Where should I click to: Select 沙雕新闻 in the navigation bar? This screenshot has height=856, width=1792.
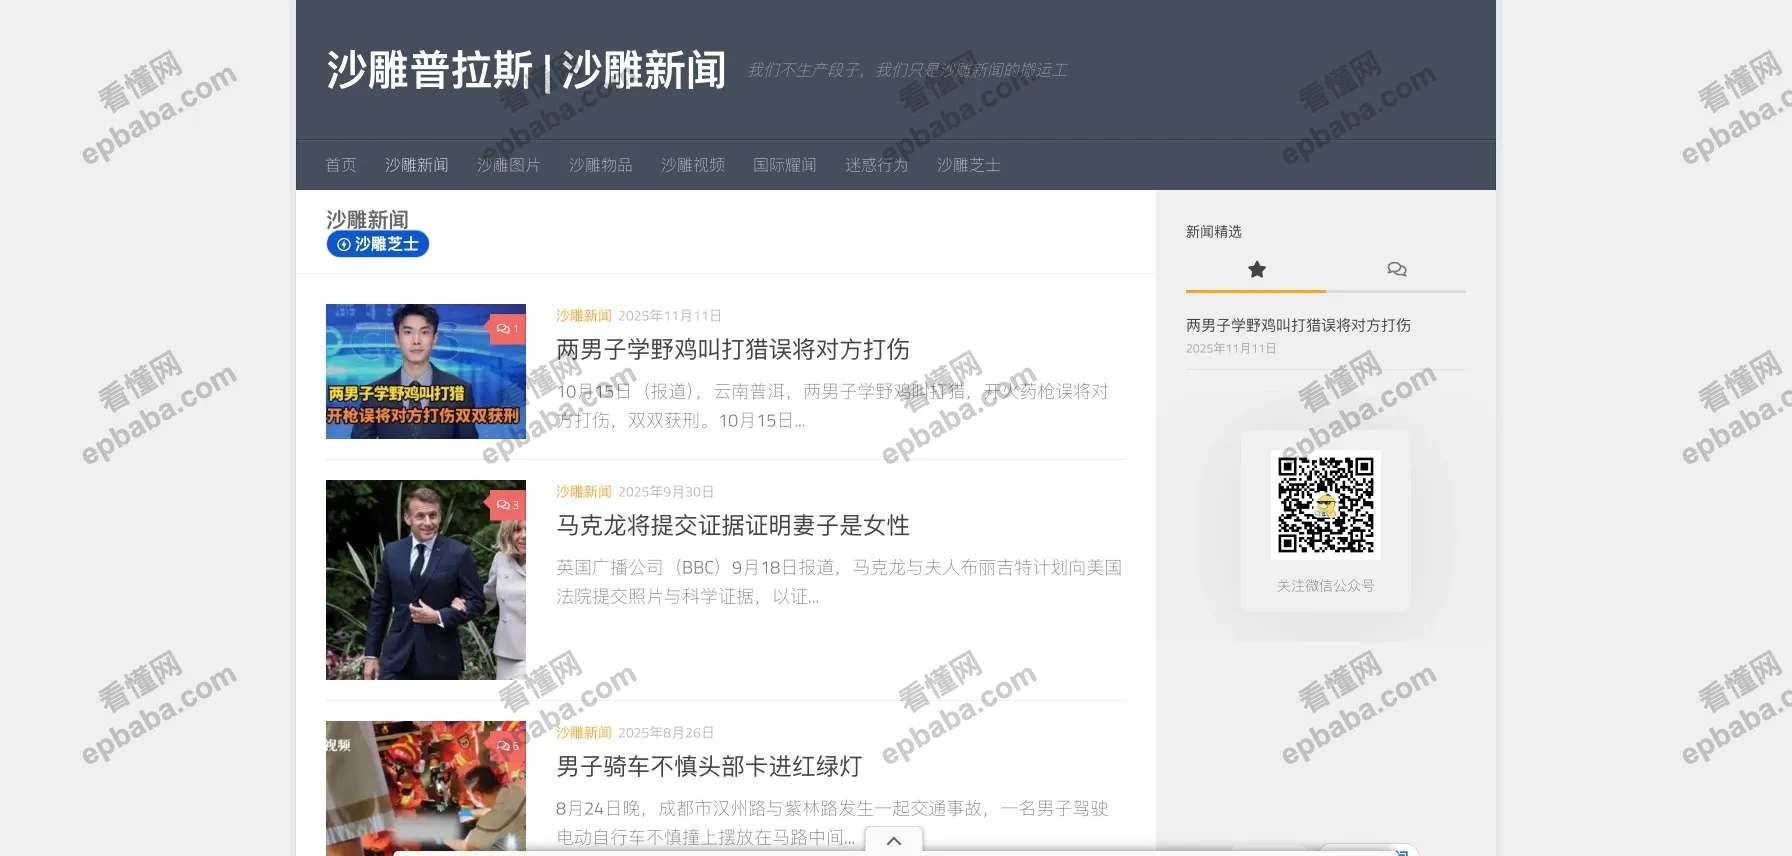pos(417,165)
